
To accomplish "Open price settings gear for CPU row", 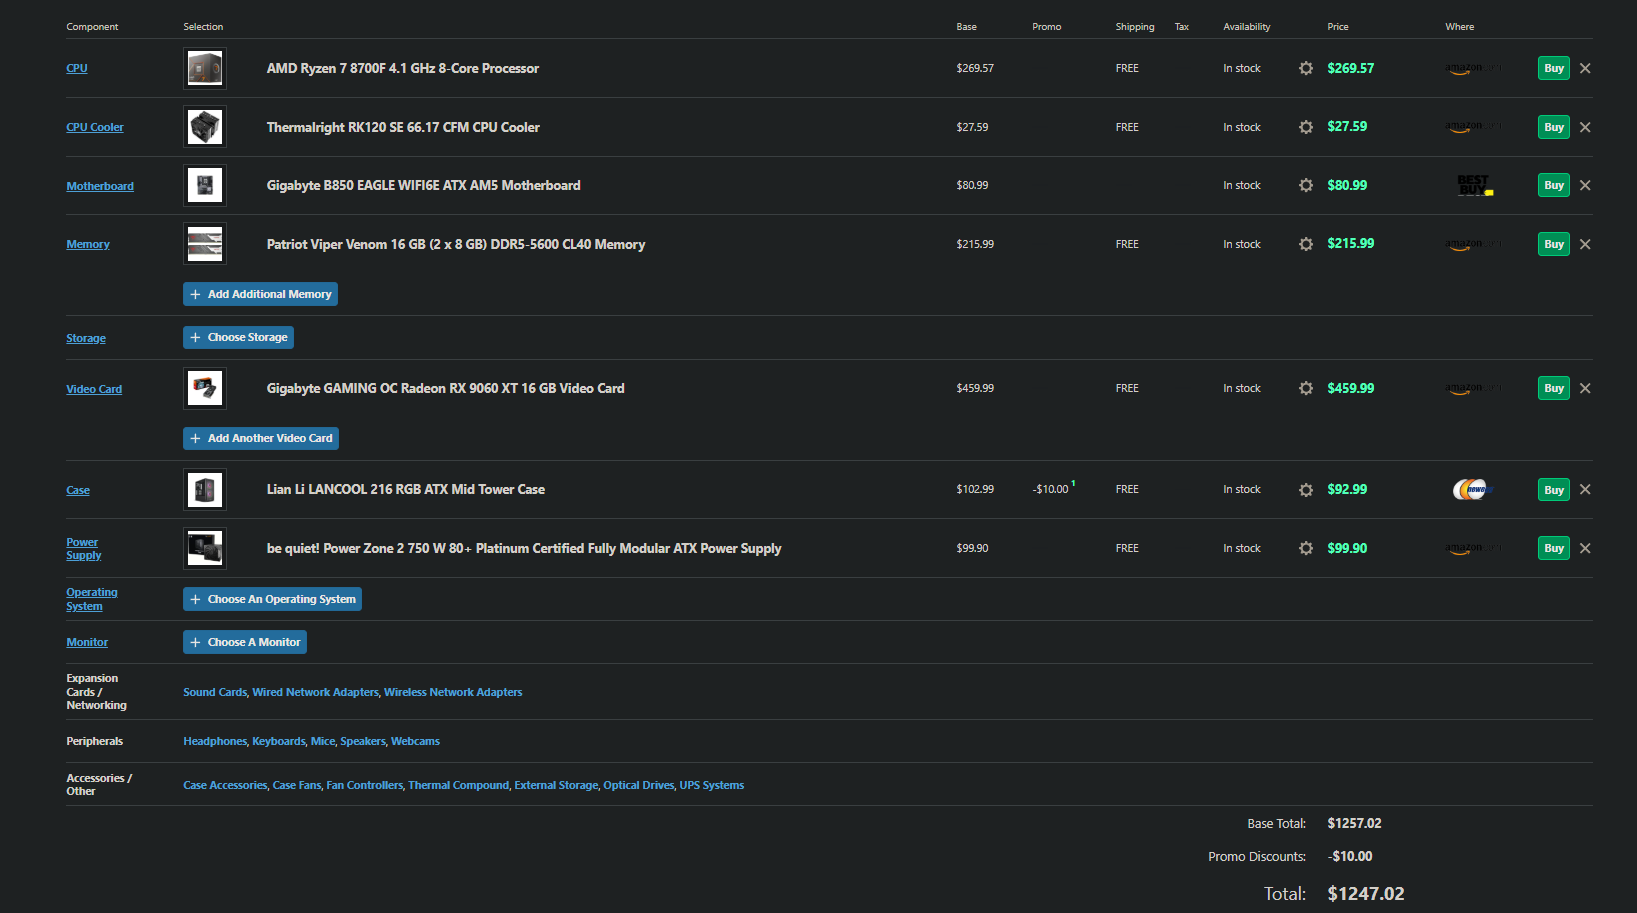I will (x=1305, y=68).
